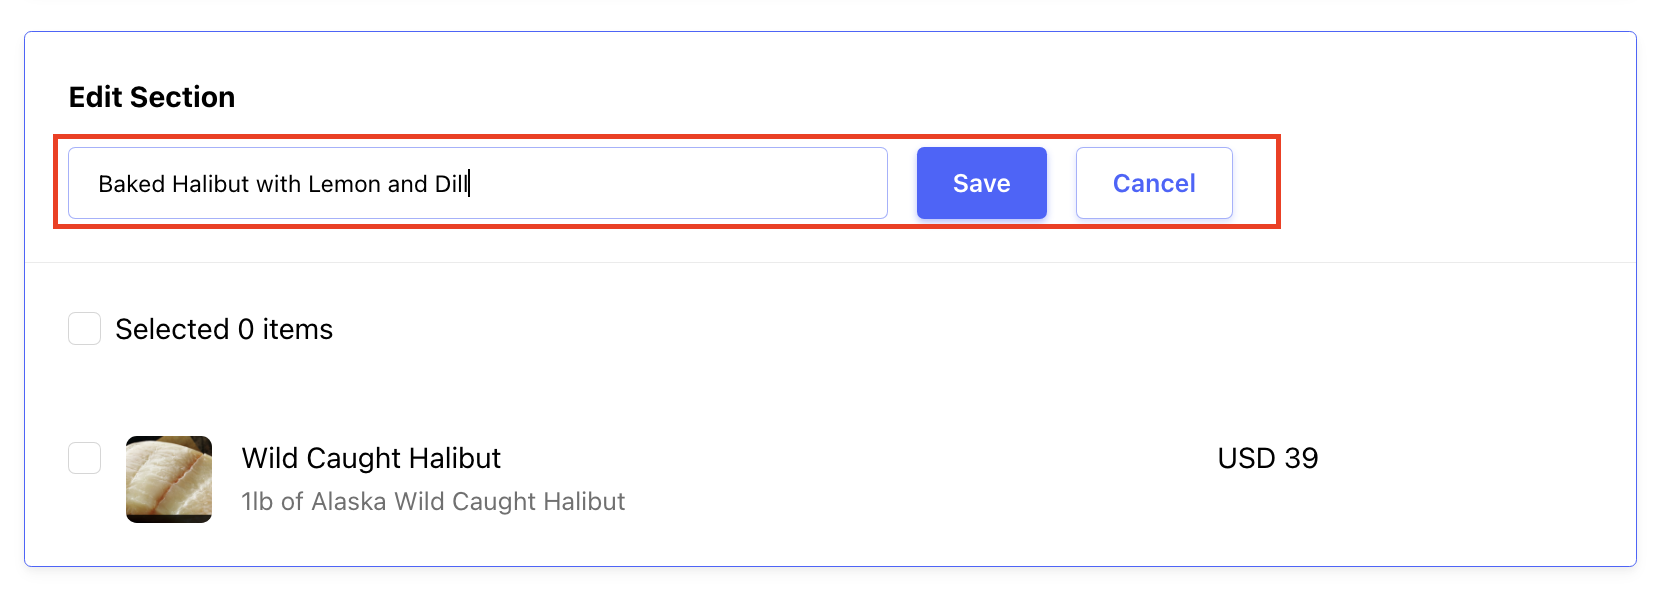Click the USD 39 price
Screen dimensions: 1666x590
(x=1268, y=458)
